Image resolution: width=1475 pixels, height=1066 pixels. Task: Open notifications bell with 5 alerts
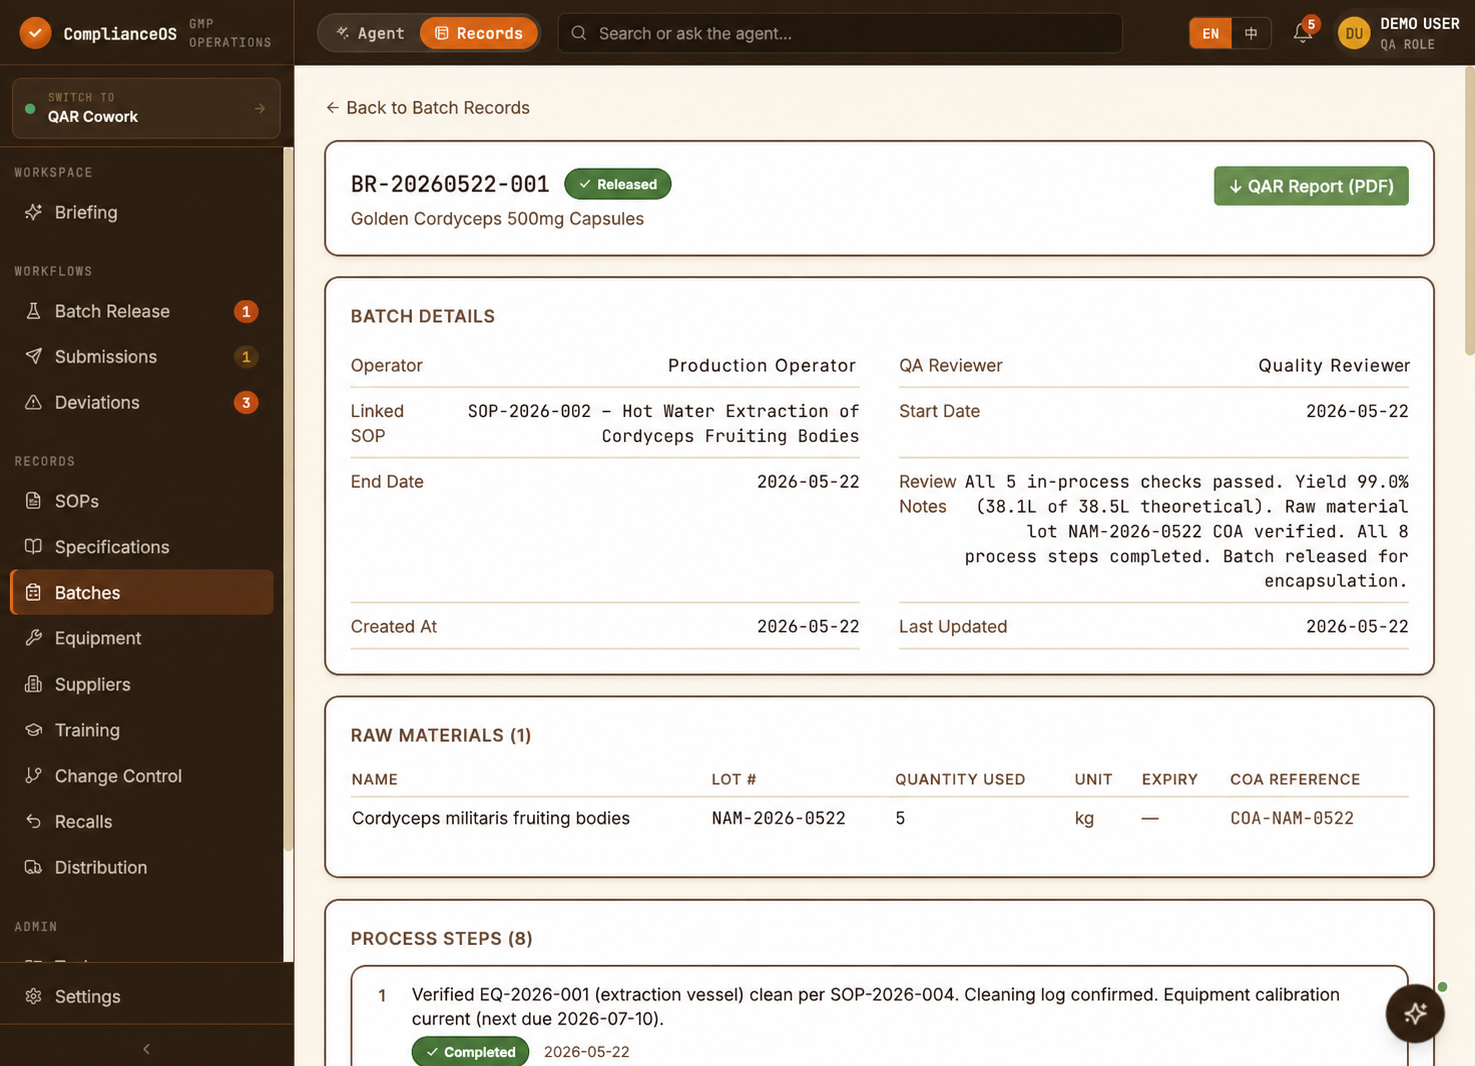coord(1303,32)
